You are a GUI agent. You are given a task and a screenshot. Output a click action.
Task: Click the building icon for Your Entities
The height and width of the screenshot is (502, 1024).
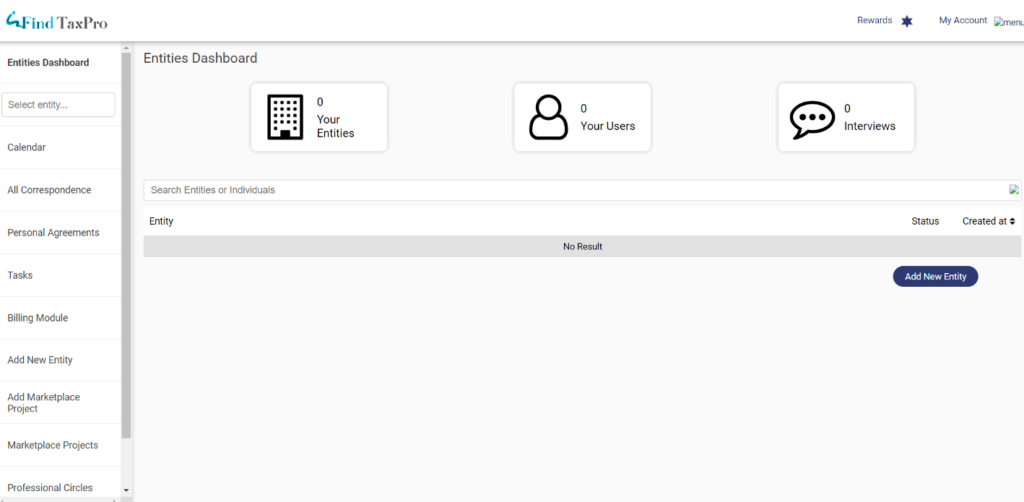coord(285,117)
